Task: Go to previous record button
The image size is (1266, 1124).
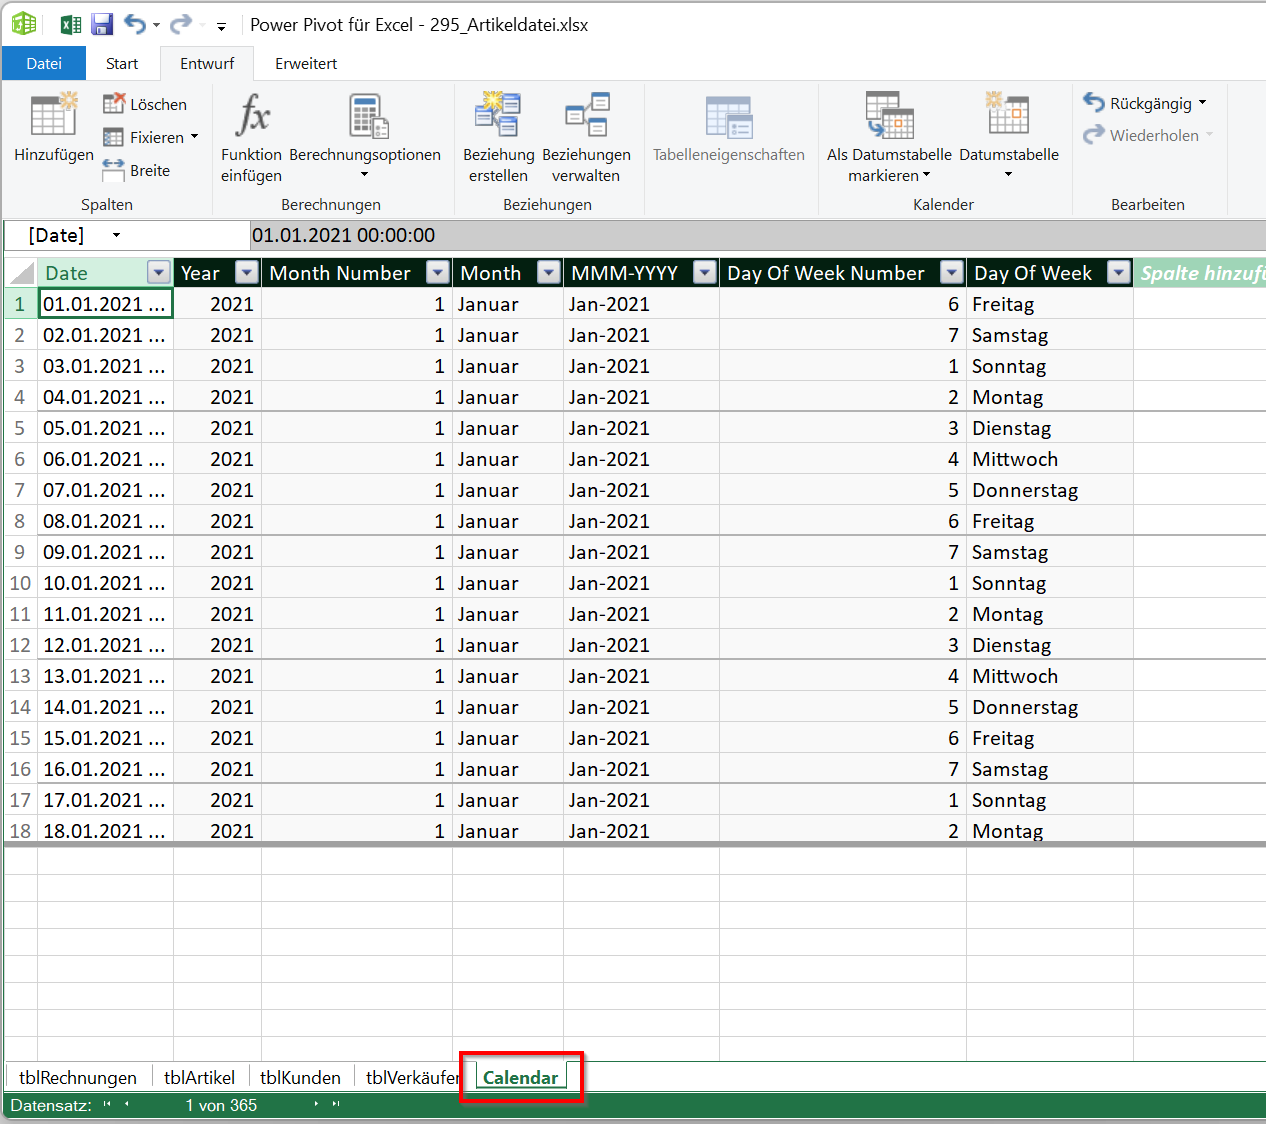Action: pyautogui.click(x=127, y=1104)
